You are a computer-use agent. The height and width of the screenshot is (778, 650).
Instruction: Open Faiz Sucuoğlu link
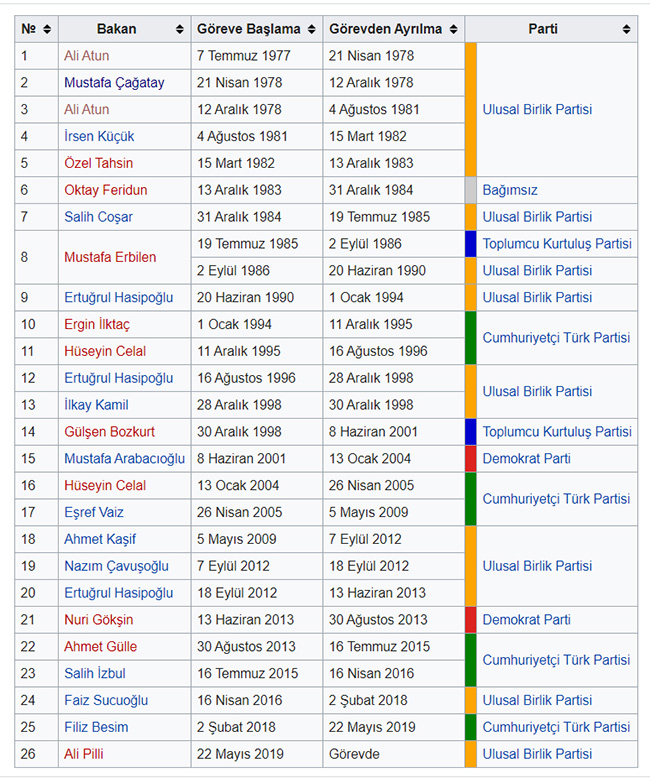tap(106, 700)
